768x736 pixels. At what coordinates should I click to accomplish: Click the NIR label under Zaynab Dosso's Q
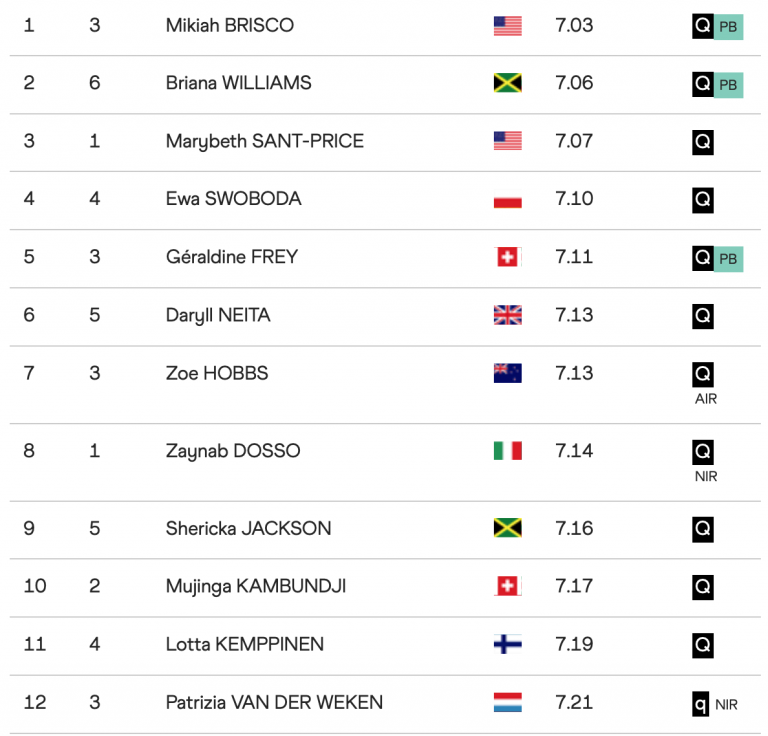click(705, 477)
